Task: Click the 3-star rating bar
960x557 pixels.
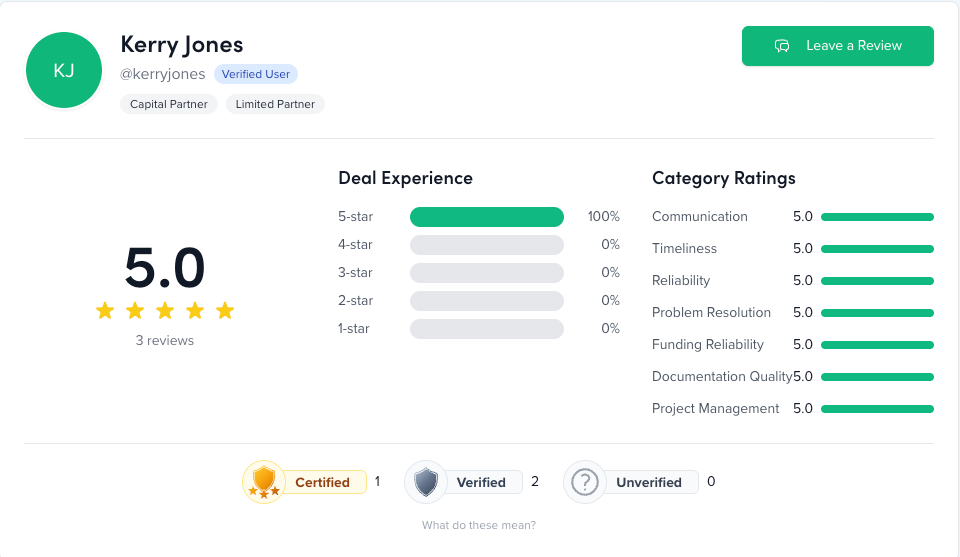Action: pos(487,273)
